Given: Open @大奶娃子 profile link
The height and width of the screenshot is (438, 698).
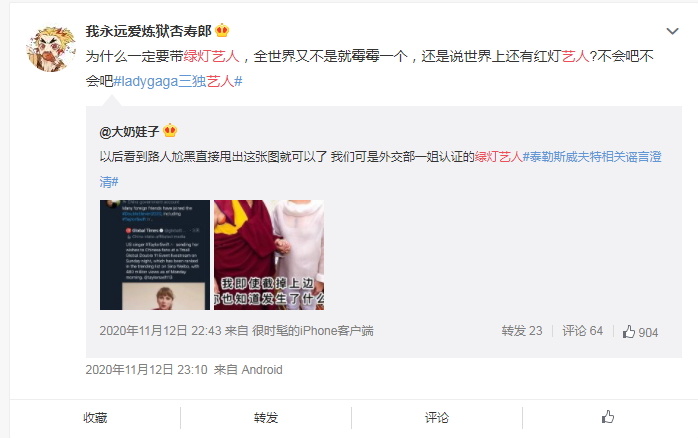Looking at the screenshot, I should pos(130,131).
